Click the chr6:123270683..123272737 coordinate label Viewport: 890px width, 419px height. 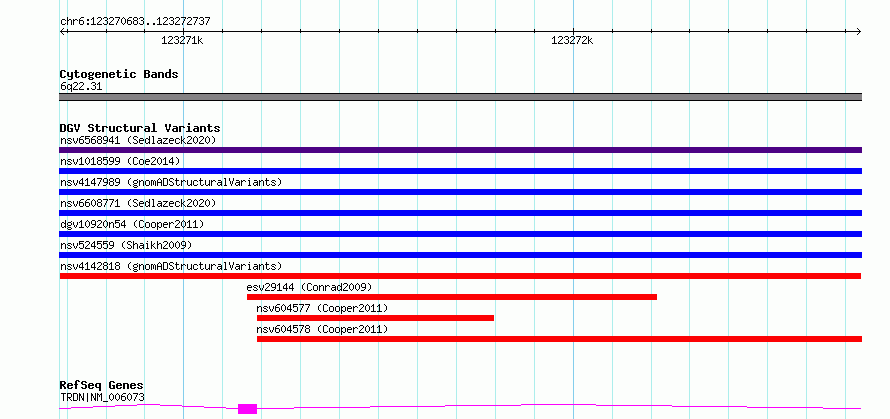coord(135,22)
